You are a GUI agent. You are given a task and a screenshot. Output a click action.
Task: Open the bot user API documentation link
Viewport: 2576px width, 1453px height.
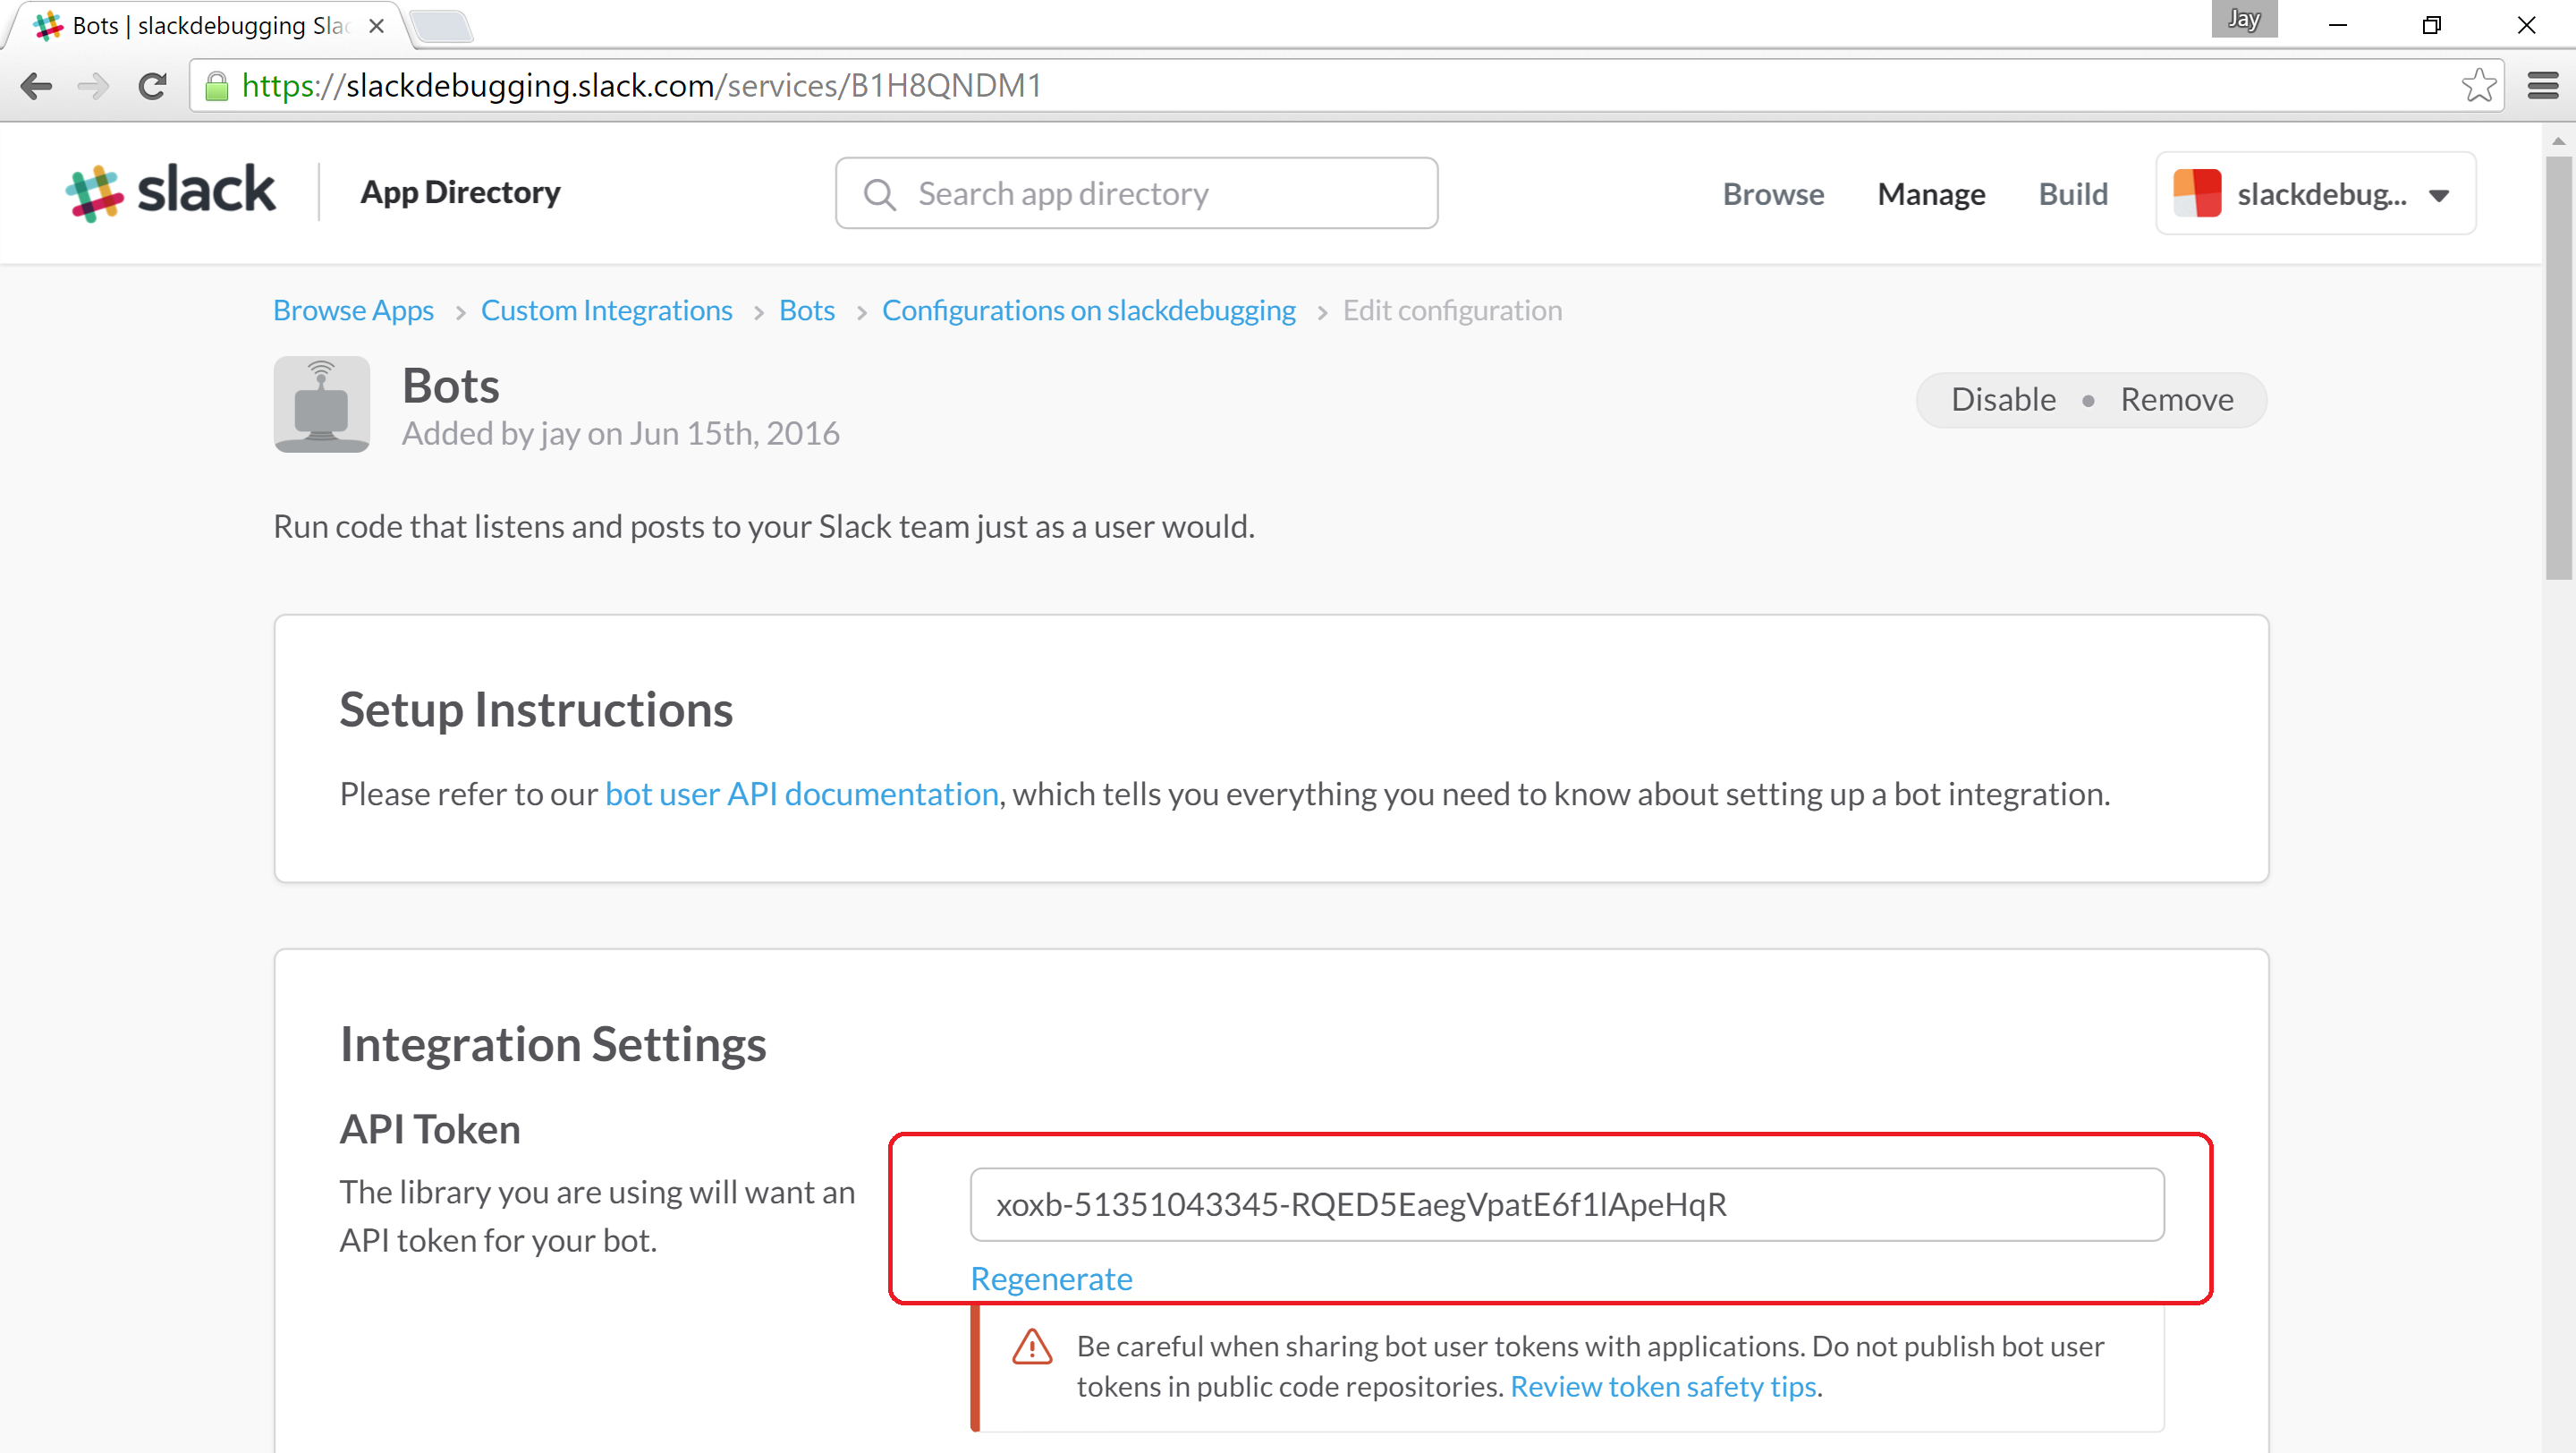(x=802, y=793)
